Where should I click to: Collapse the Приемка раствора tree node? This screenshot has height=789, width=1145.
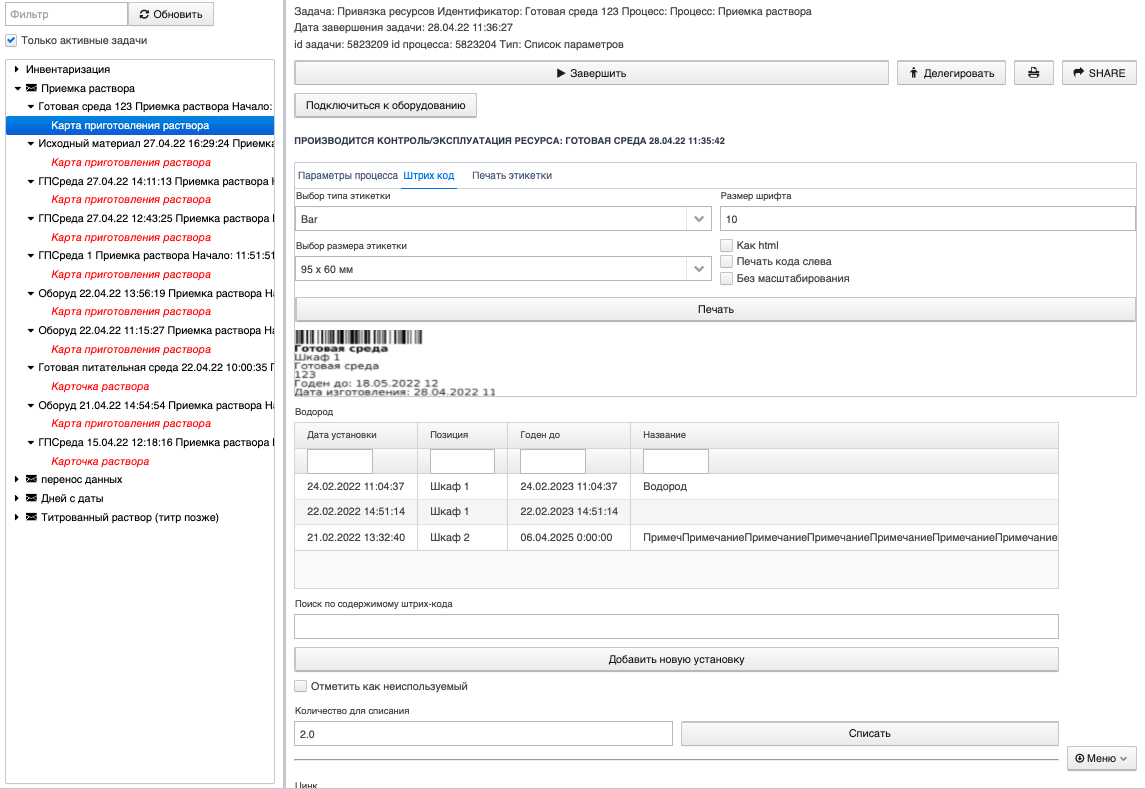[18, 88]
